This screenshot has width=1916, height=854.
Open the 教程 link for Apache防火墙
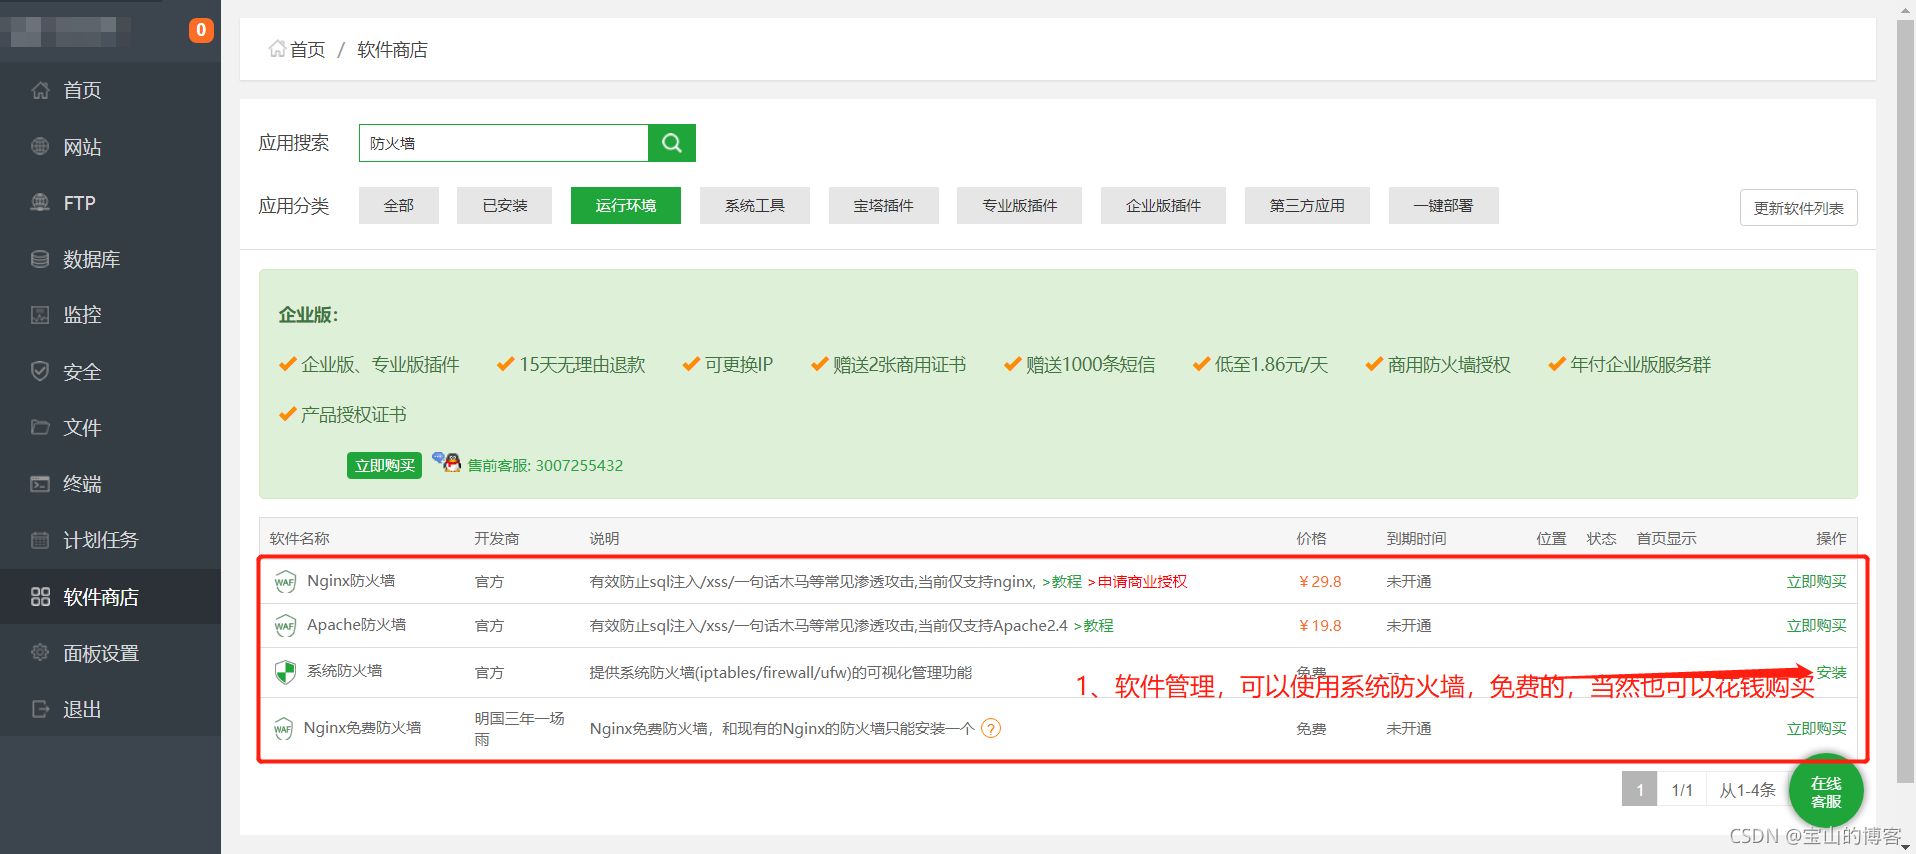1097,626
